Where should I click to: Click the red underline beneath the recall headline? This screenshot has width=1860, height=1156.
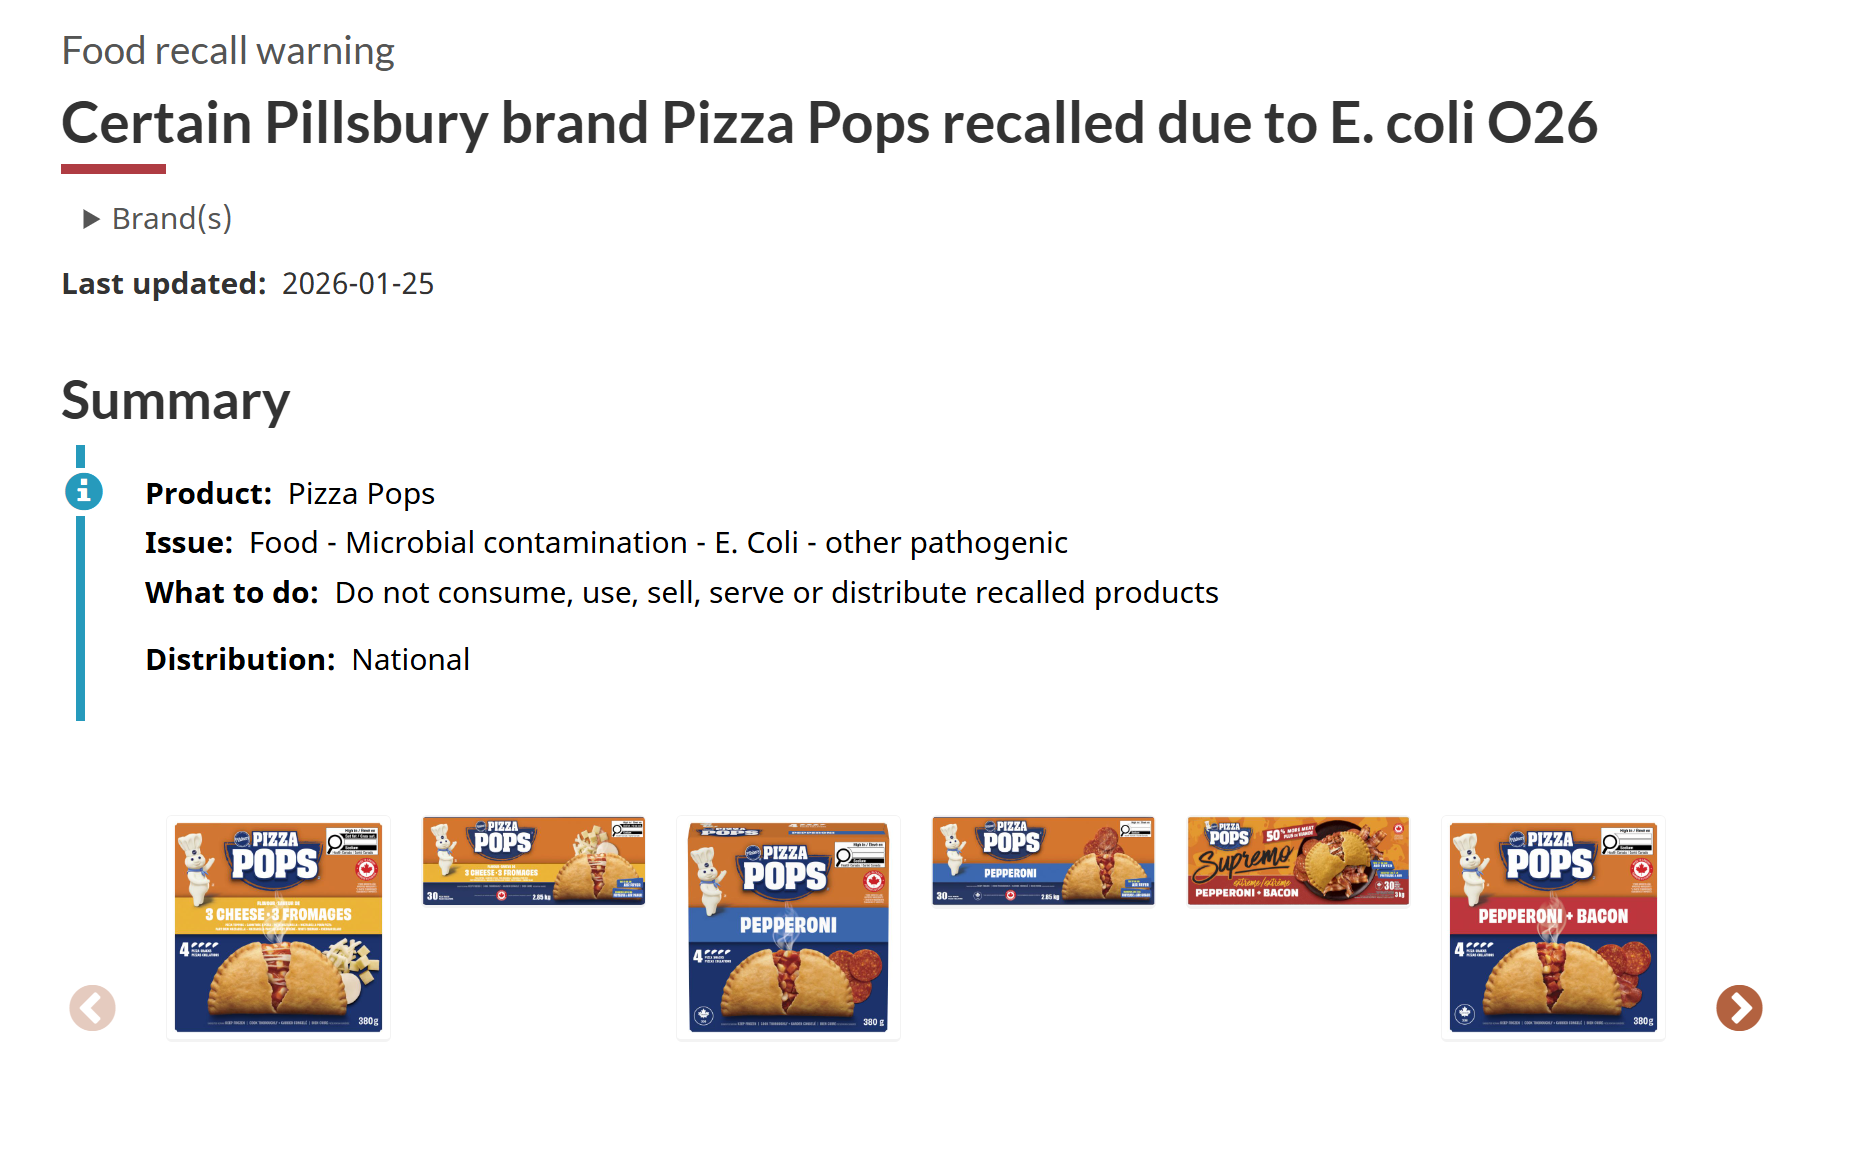pos(113,170)
